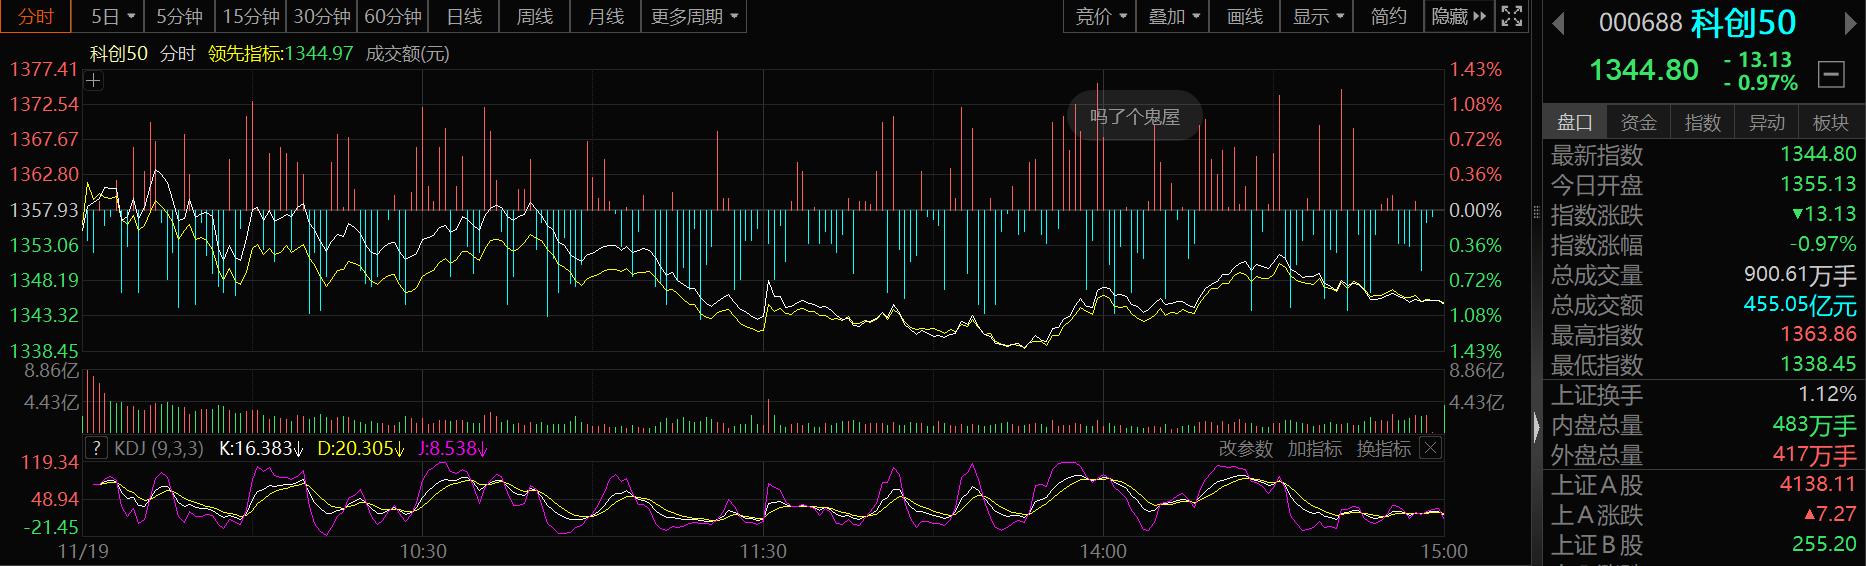Hide the right panel via 隐藏 button
Viewport: 1866px width, 566px height.
pos(1458,16)
